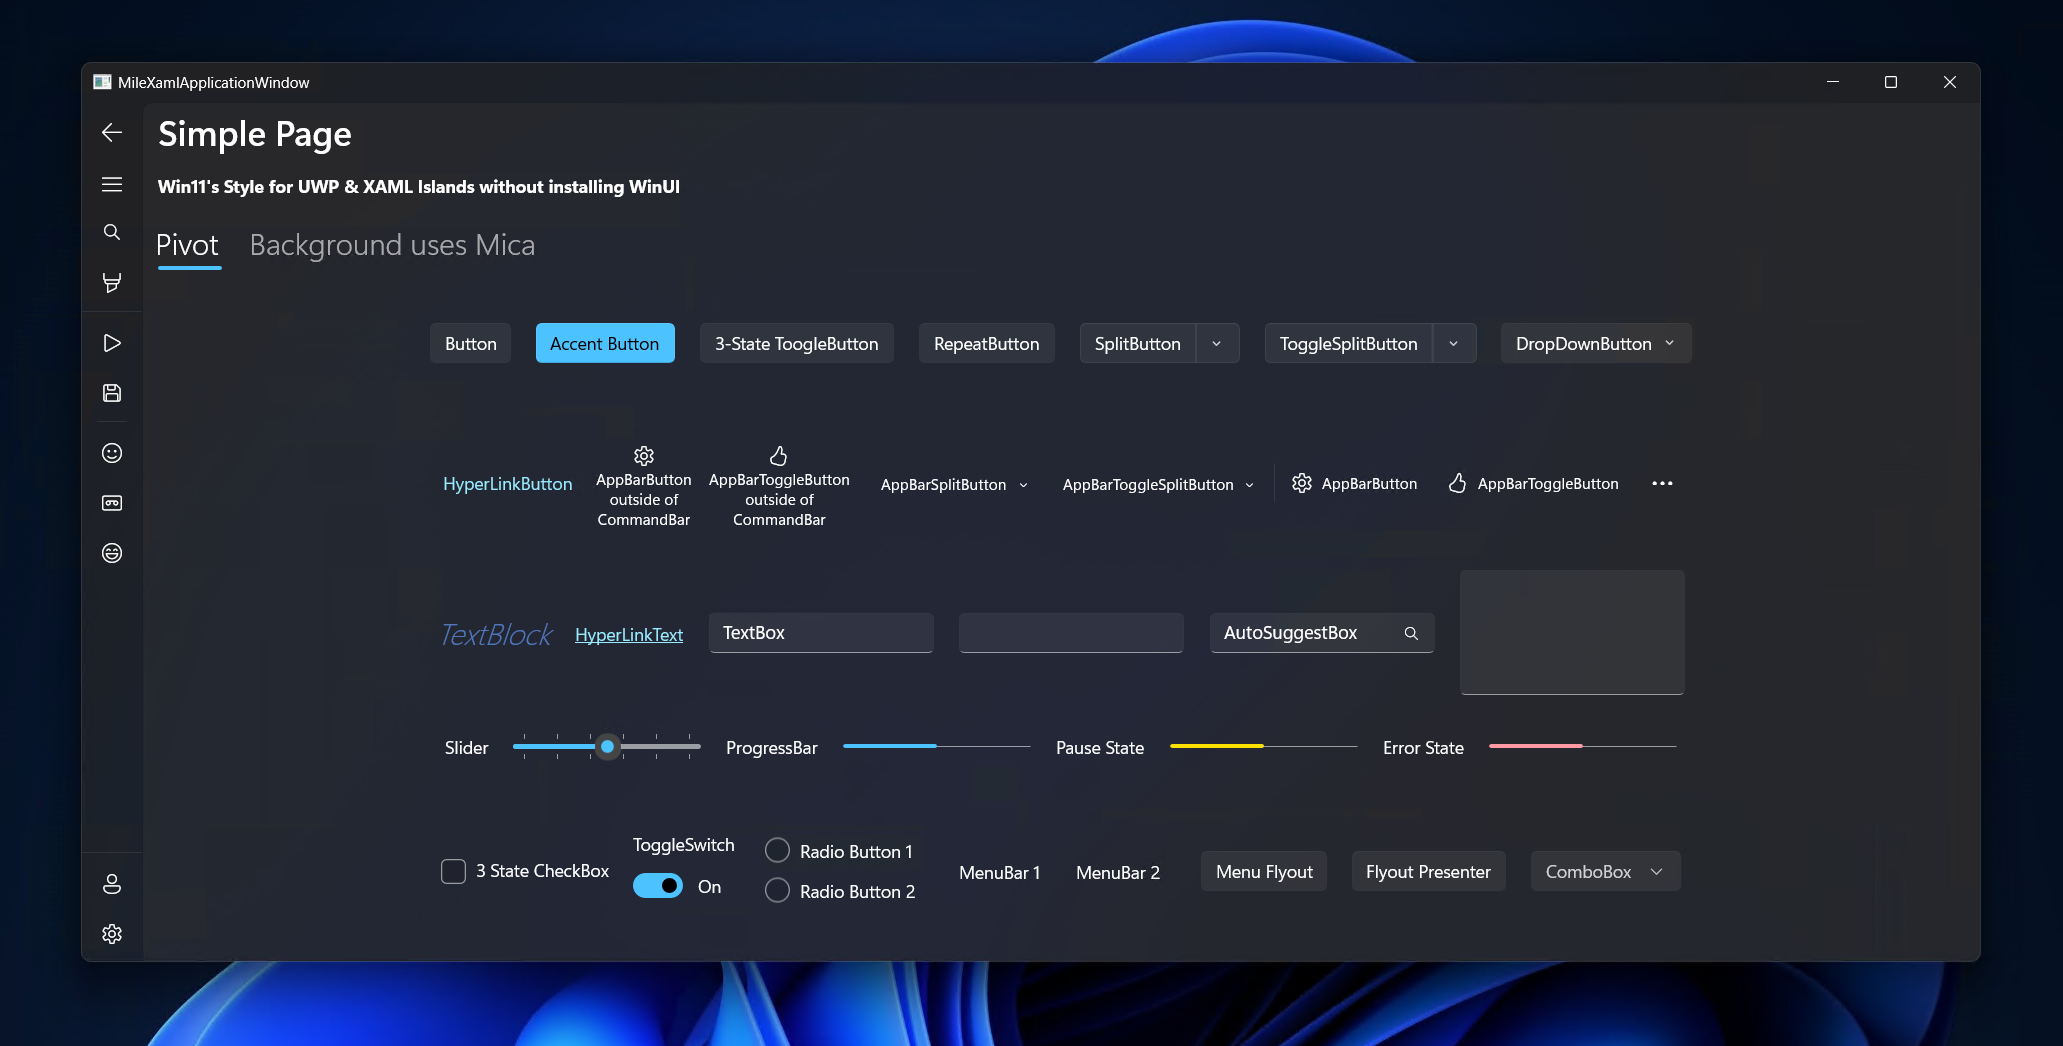Expand AppBarToggleSplitButton chevron
Viewport: 2063px width, 1046px height.
click(1249, 485)
